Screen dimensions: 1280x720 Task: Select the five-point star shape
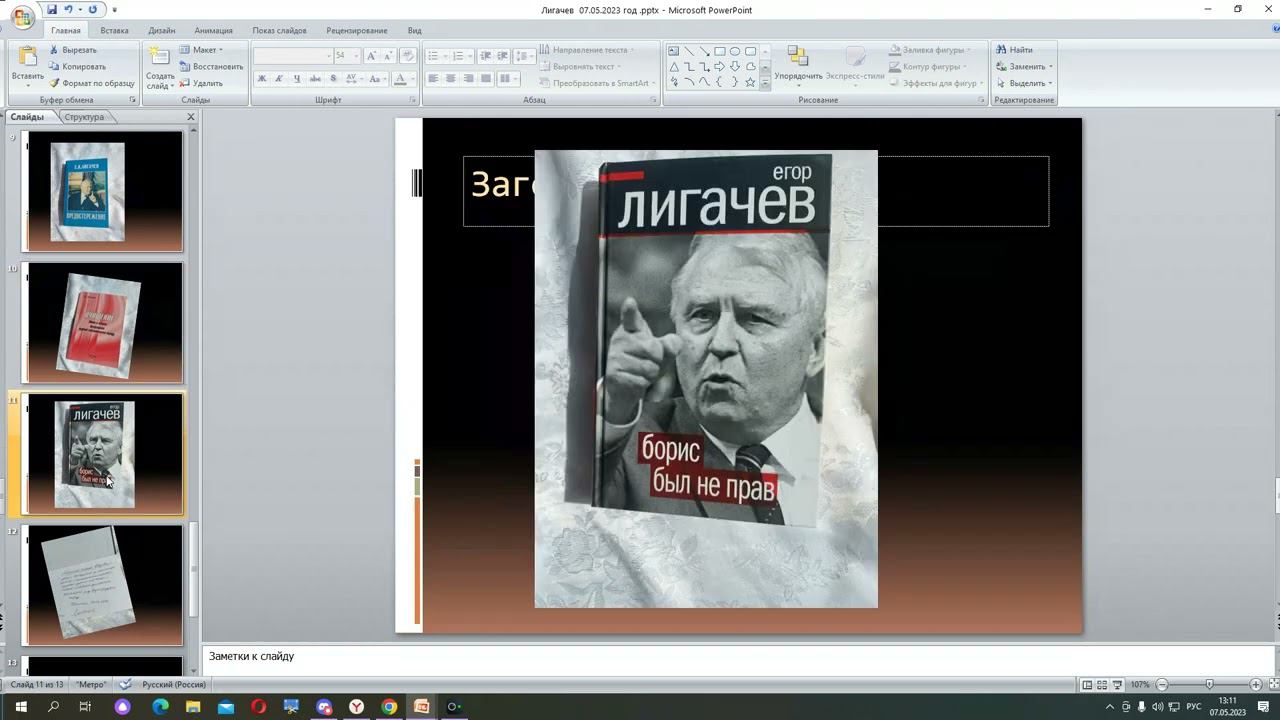[x=750, y=82]
